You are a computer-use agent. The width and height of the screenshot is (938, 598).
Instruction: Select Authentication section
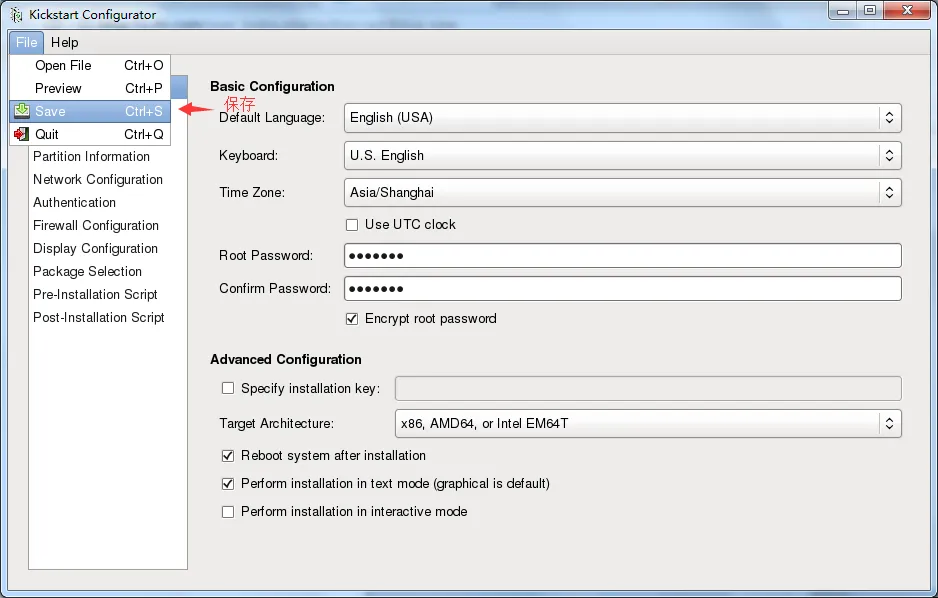tap(75, 203)
